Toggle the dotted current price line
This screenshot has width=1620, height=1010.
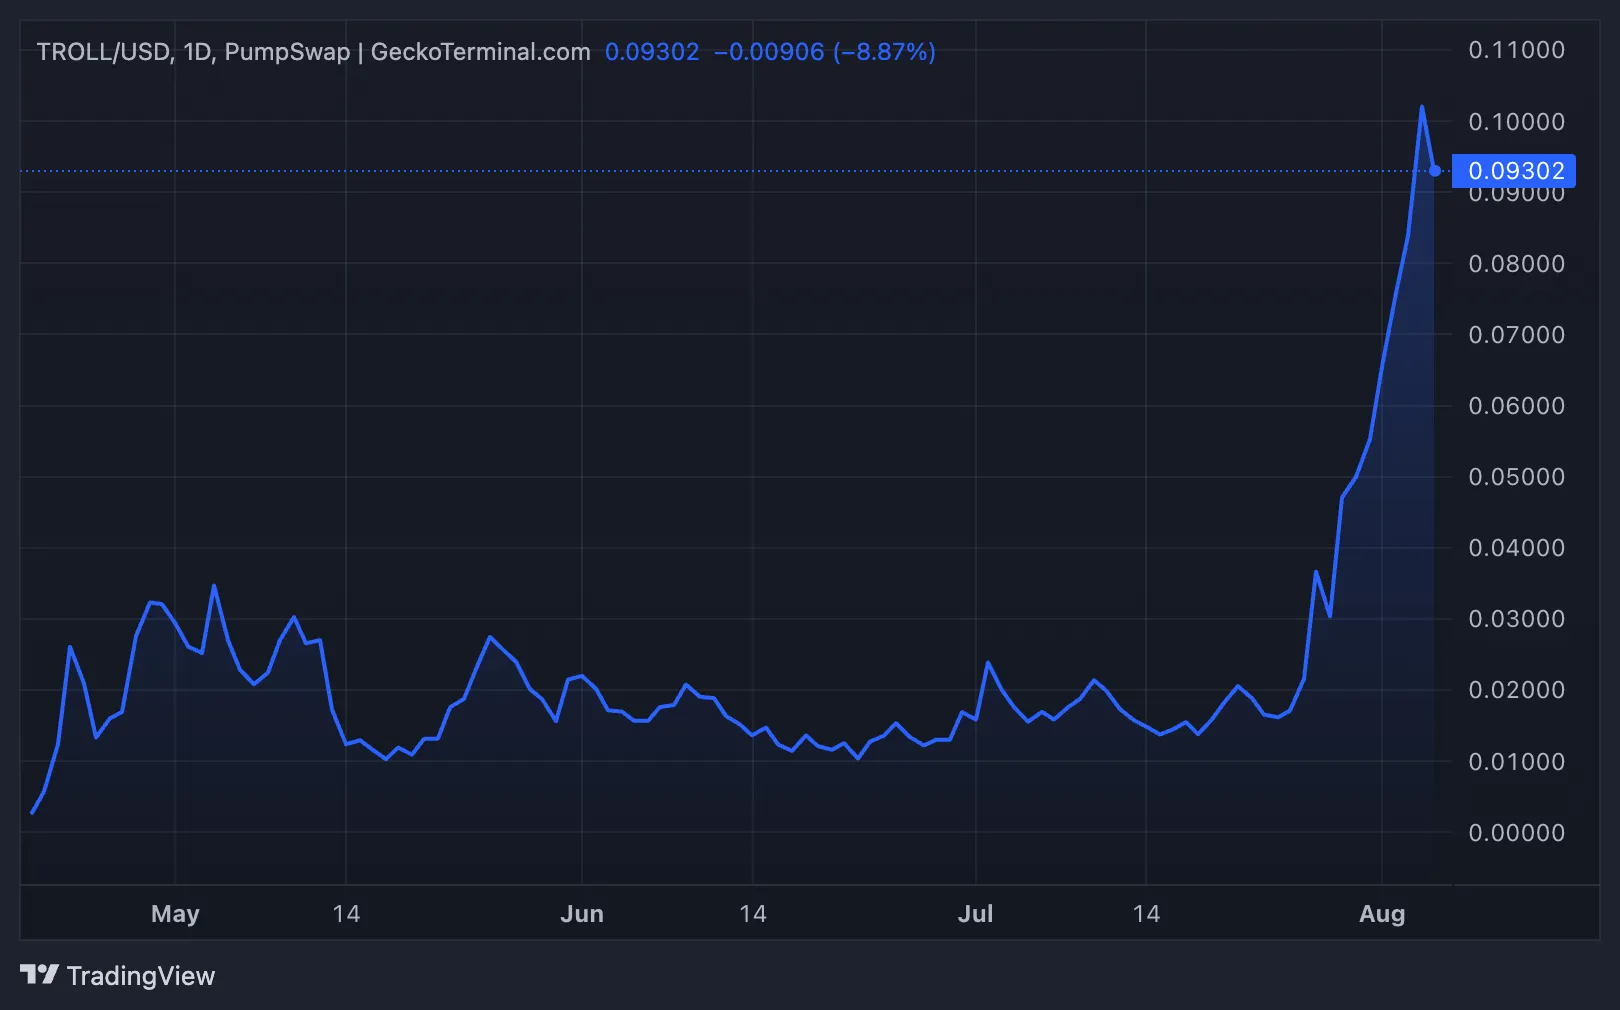700,171
